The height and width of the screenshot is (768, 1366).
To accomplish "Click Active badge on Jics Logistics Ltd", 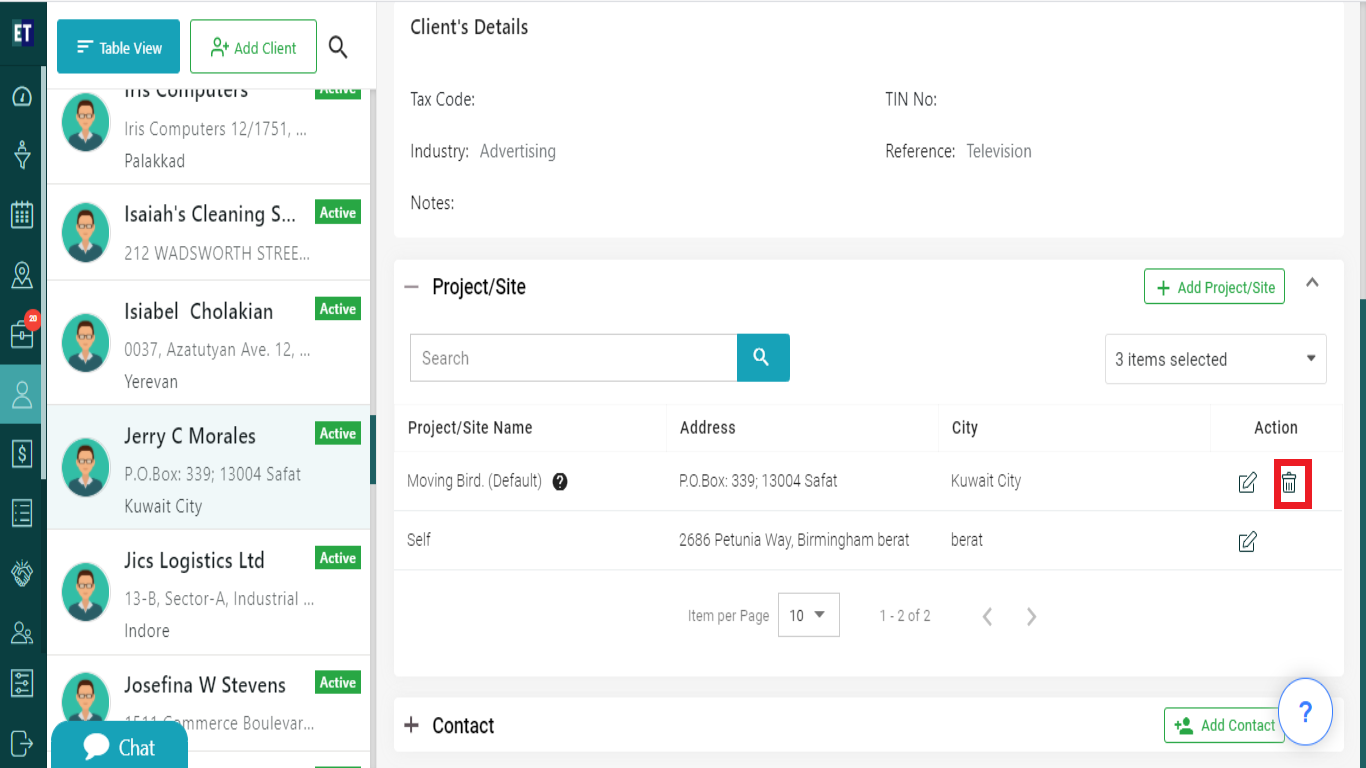I will click(x=338, y=558).
